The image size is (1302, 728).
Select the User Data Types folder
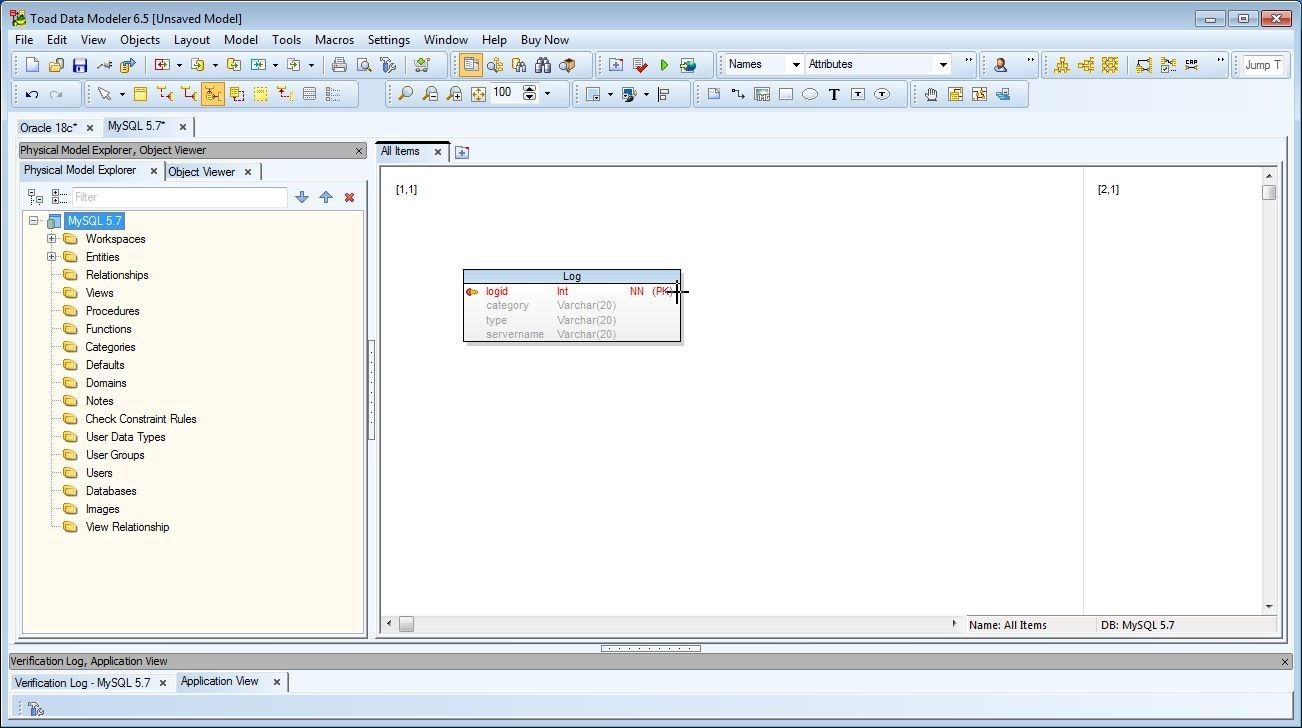(125, 437)
